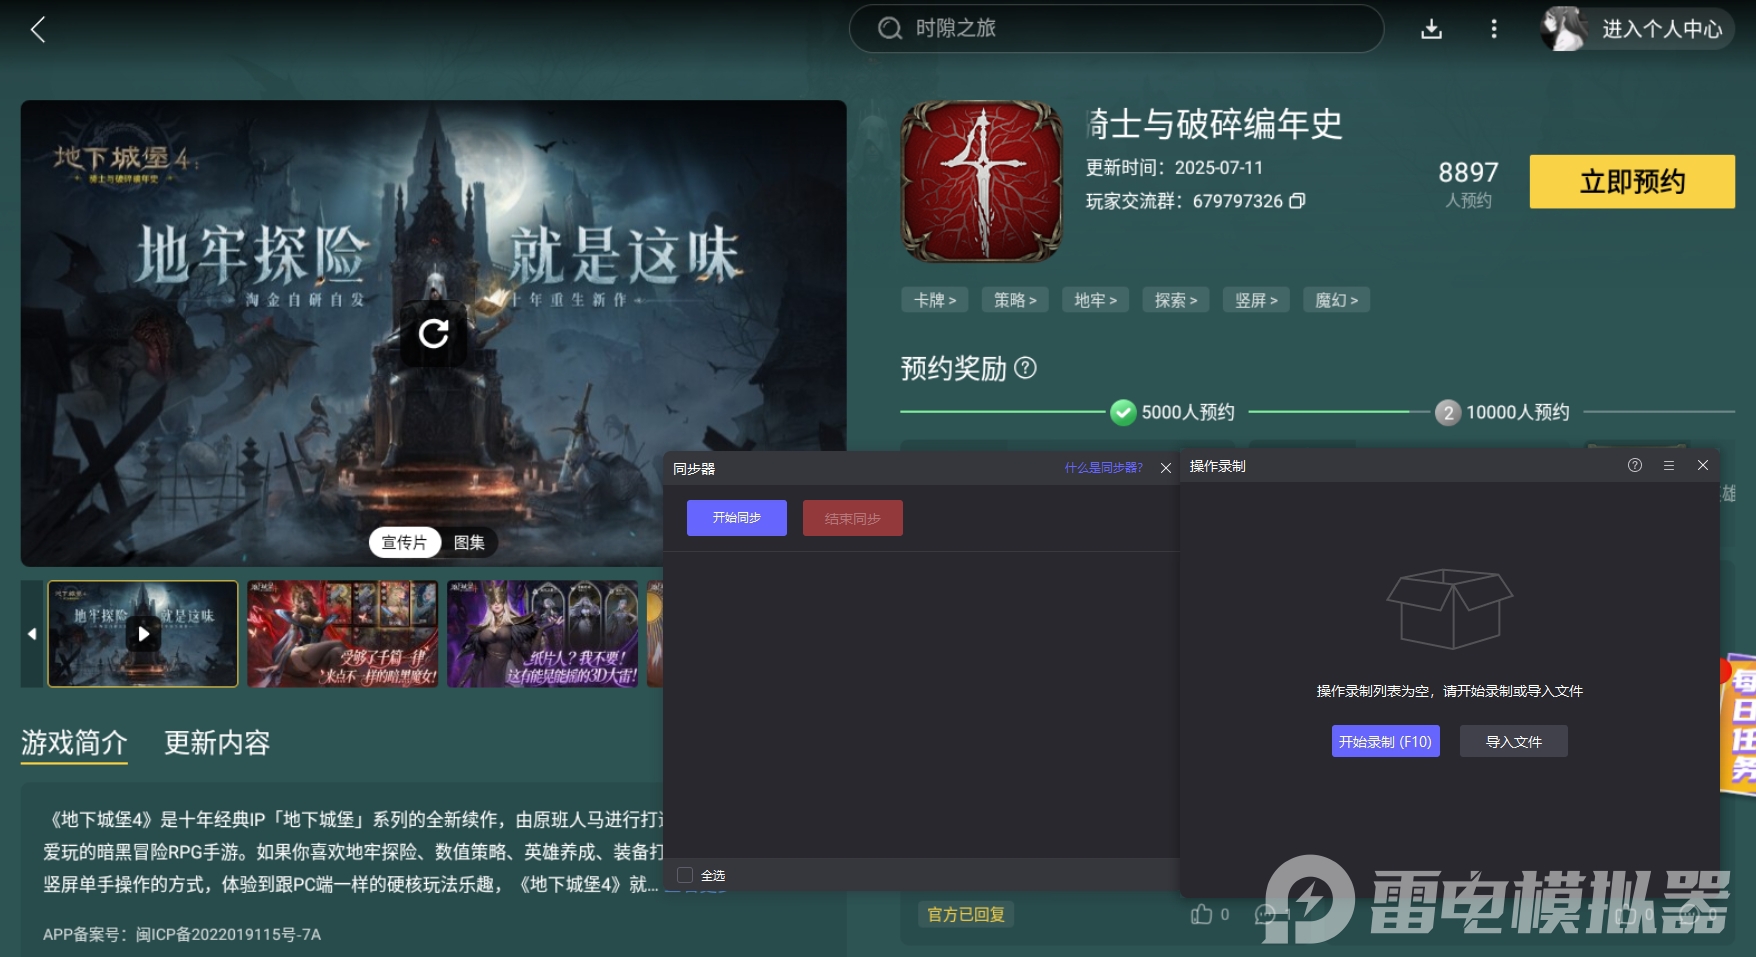Tick the 全选 checkbox
Viewport: 1756px width, 957px height.
[685, 875]
